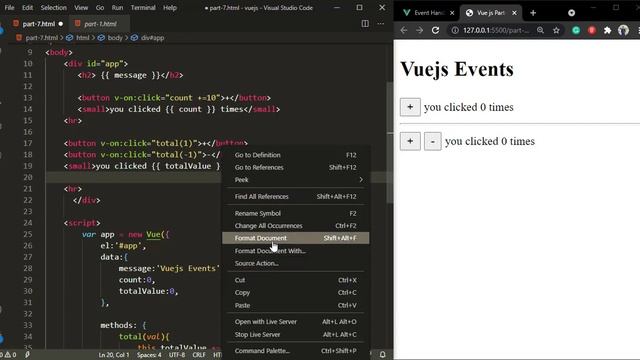
Task: Click the errors and warnings status indicator
Action: [x=8, y=354]
